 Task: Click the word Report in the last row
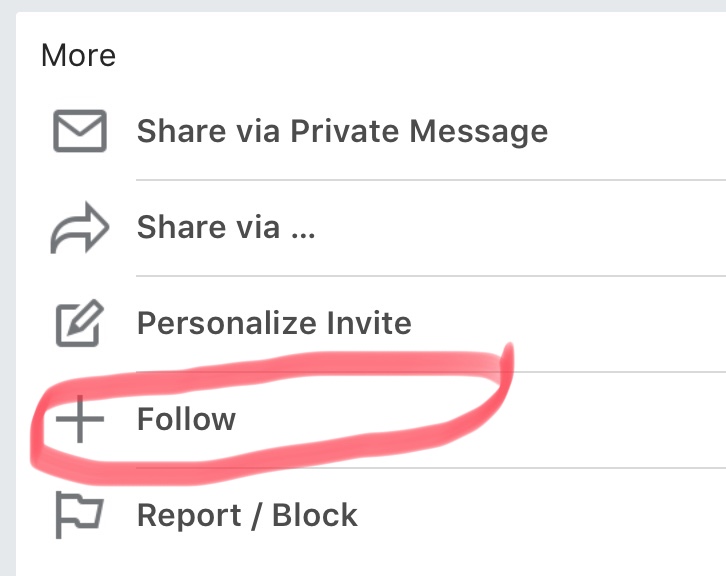pos(189,515)
